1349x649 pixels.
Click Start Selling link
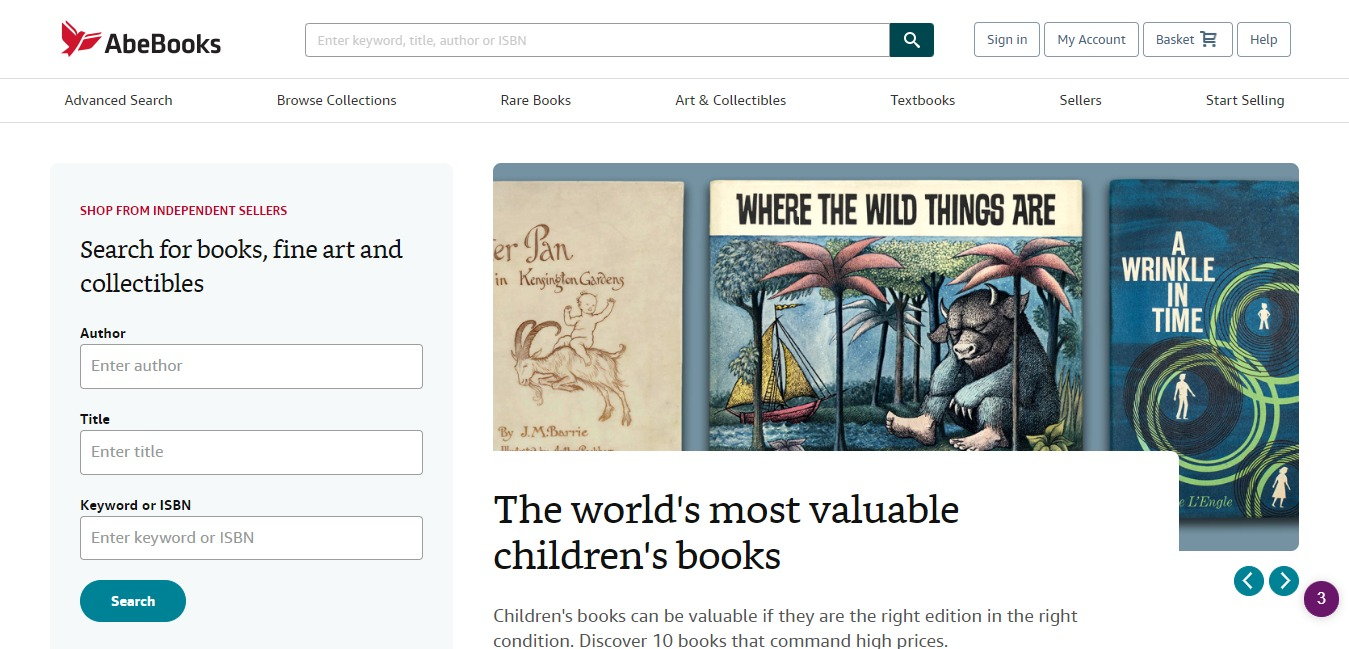(1245, 100)
